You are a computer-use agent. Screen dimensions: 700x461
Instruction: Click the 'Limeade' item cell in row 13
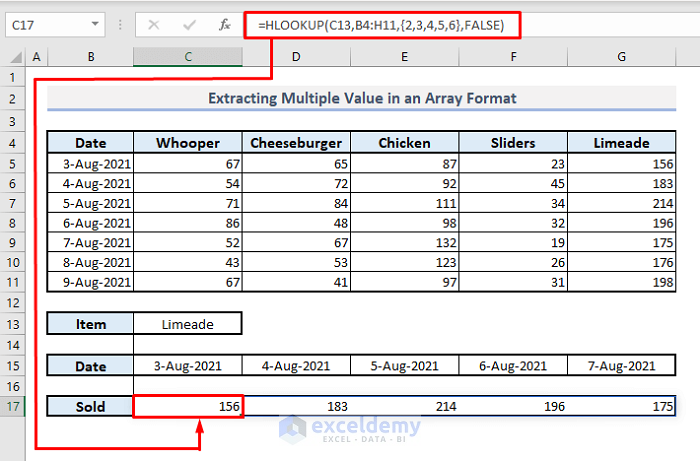click(188, 324)
